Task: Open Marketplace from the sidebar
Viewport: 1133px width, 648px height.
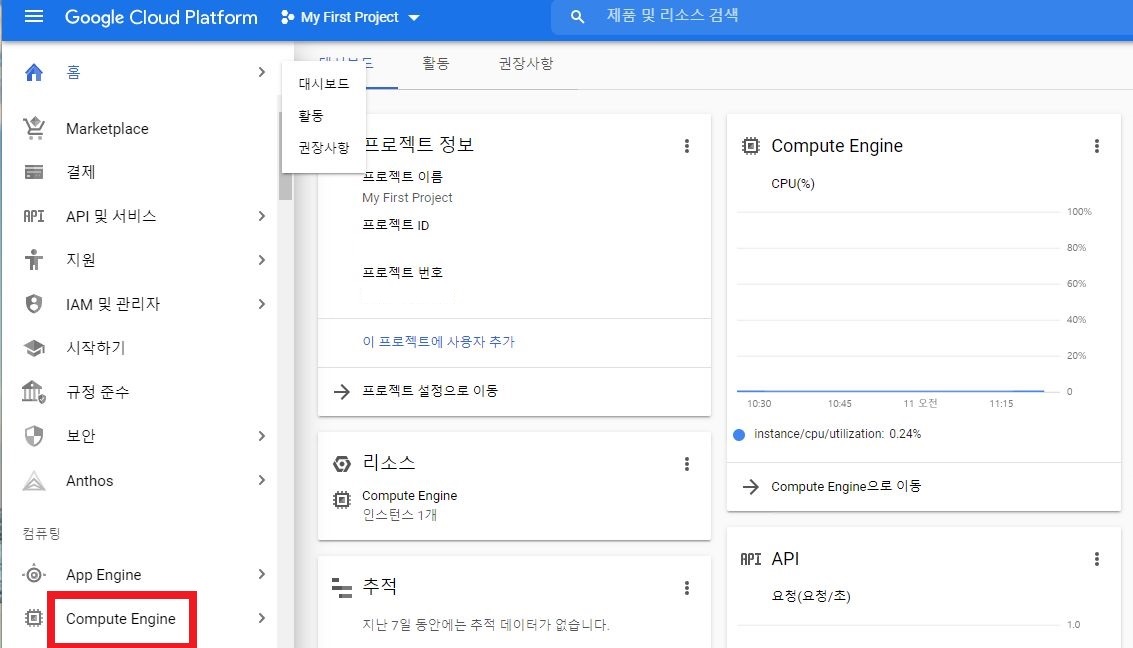Action: coord(107,129)
